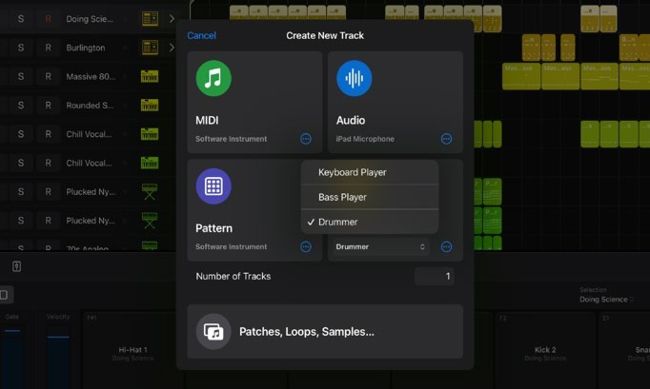Expand the Burlington track chevron
The image size is (650, 389).
click(172, 48)
